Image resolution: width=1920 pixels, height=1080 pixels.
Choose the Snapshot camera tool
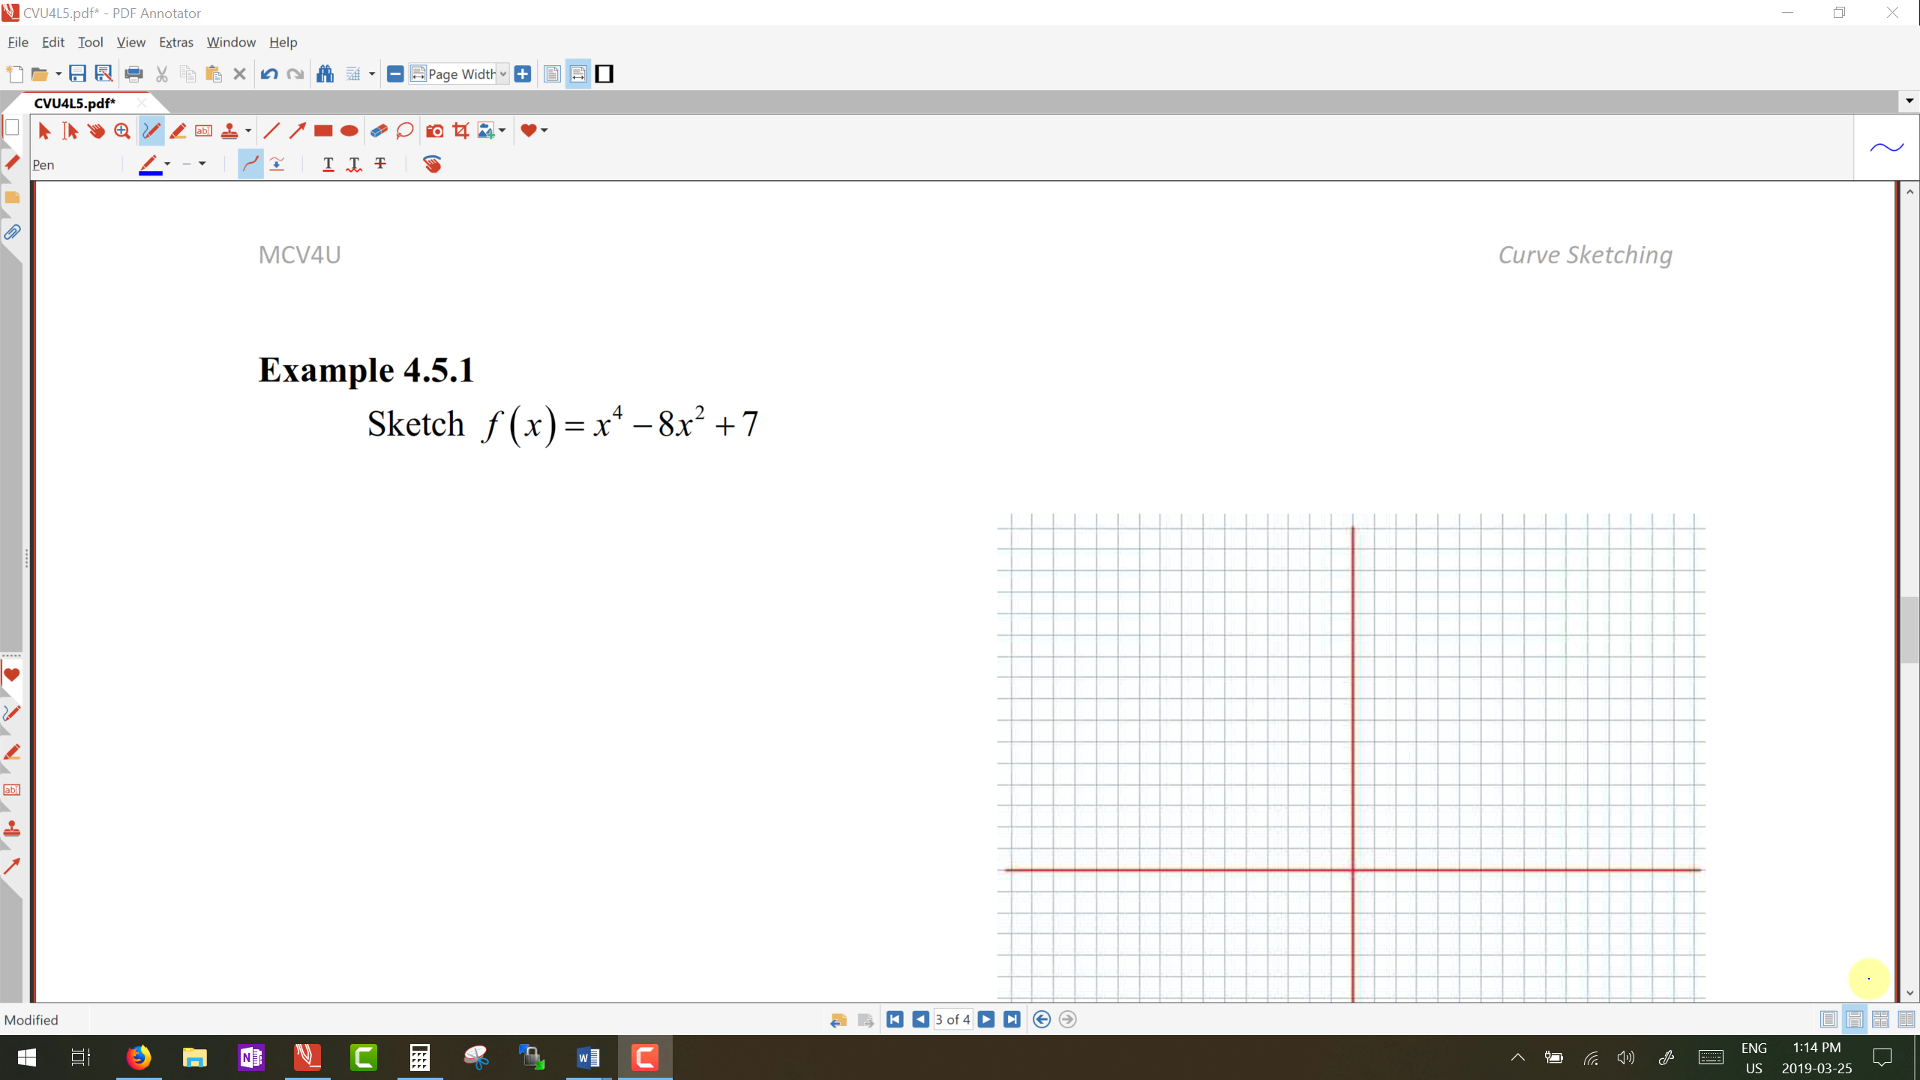tap(434, 131)
